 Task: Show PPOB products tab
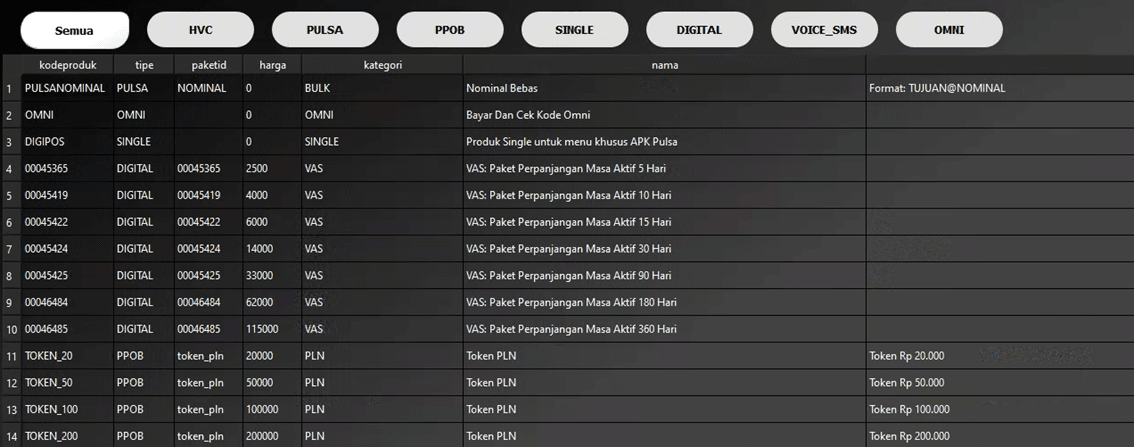450,30
